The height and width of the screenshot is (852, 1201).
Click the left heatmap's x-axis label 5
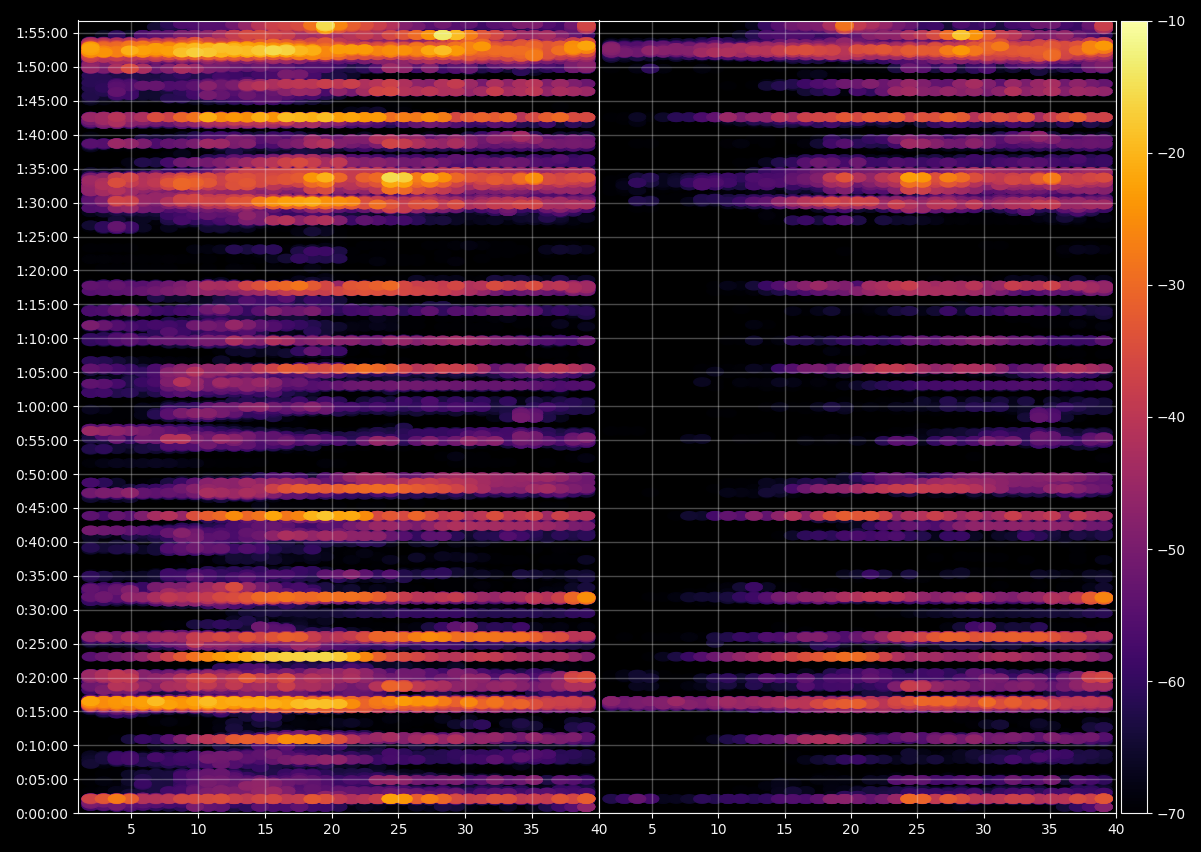coord(131,830)
